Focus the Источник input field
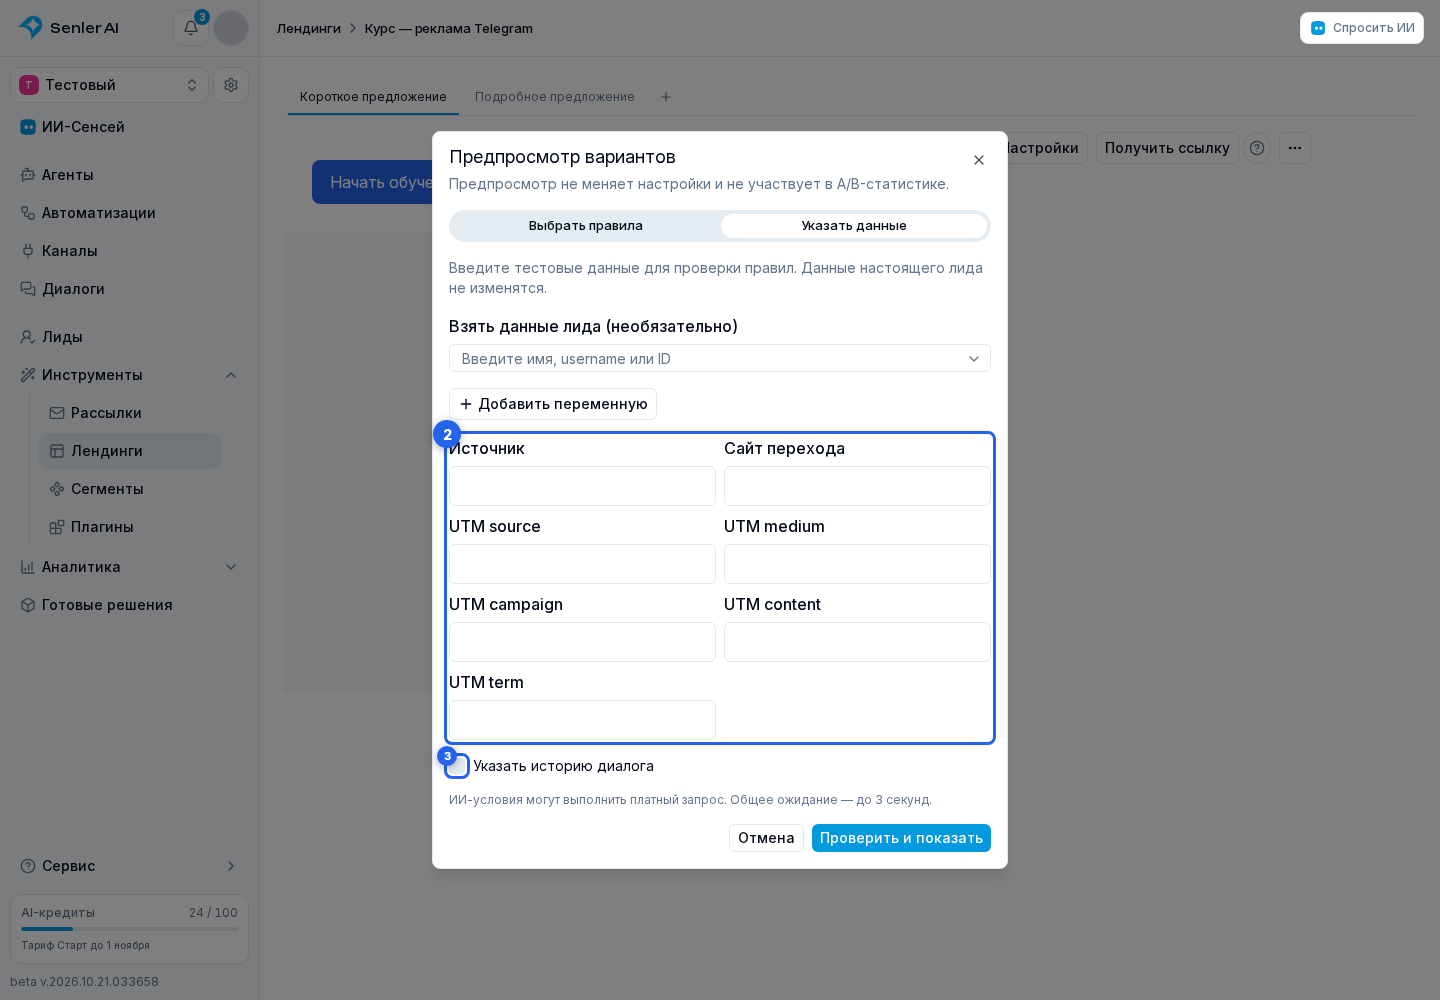1440x1000 pixels. (582, 486)
